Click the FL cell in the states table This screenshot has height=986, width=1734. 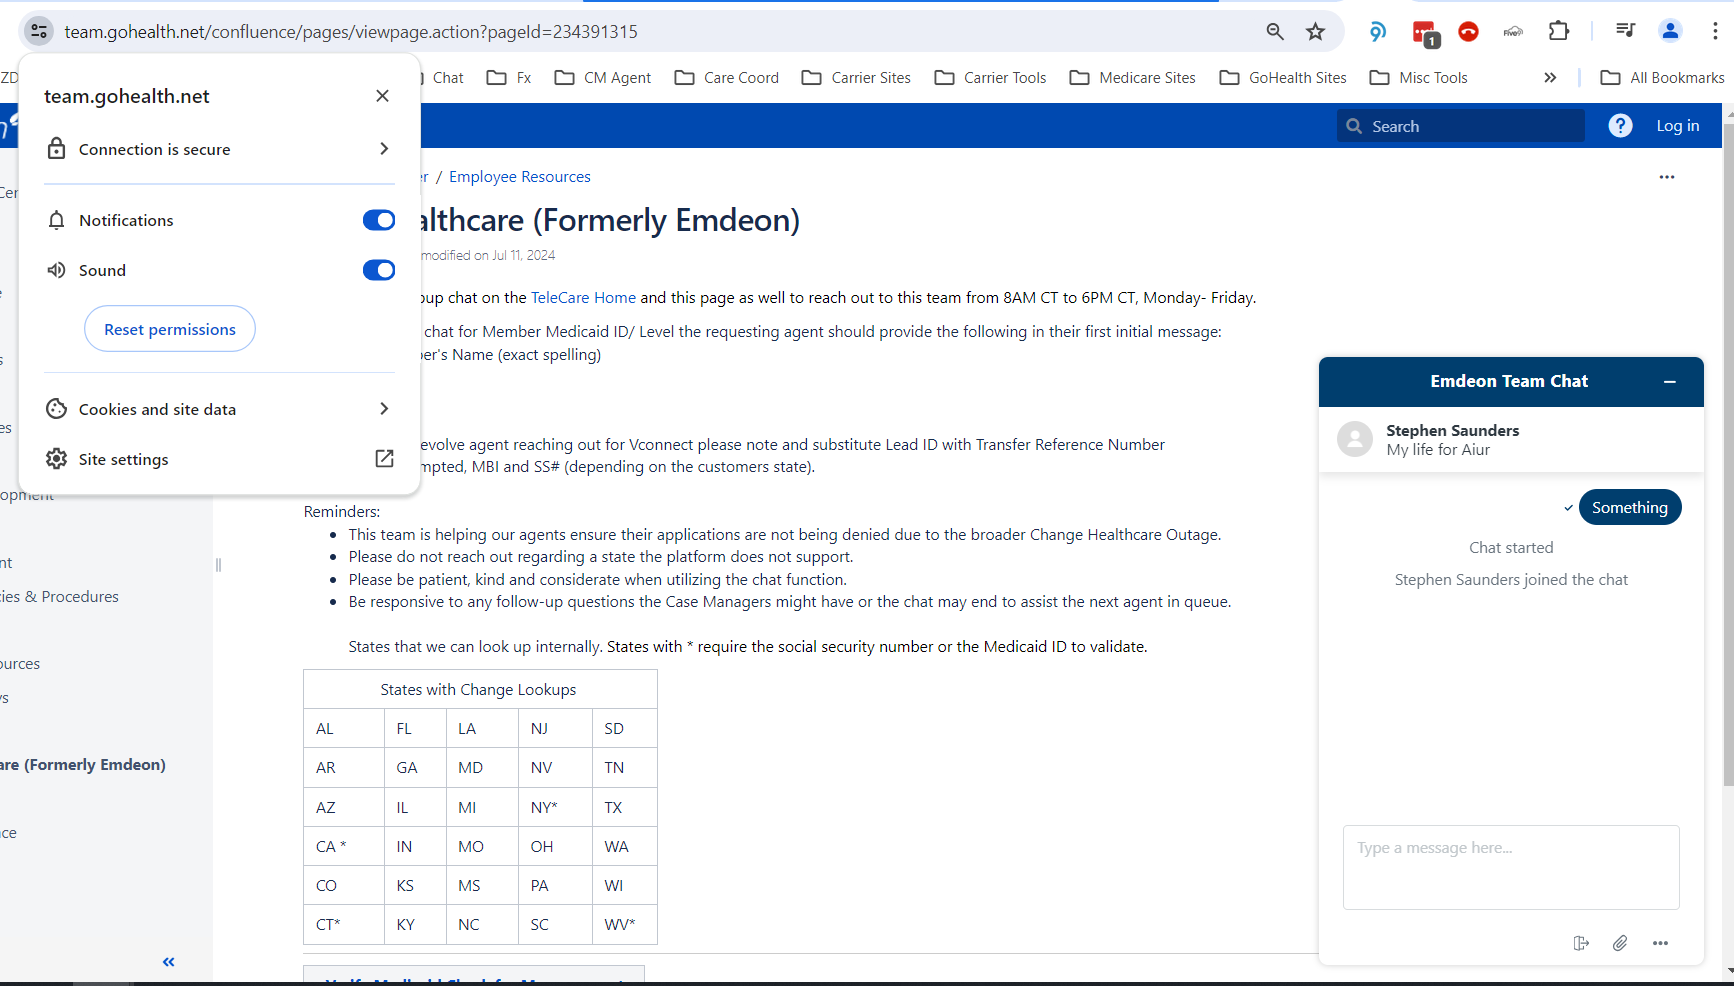(x=415, y=729)
